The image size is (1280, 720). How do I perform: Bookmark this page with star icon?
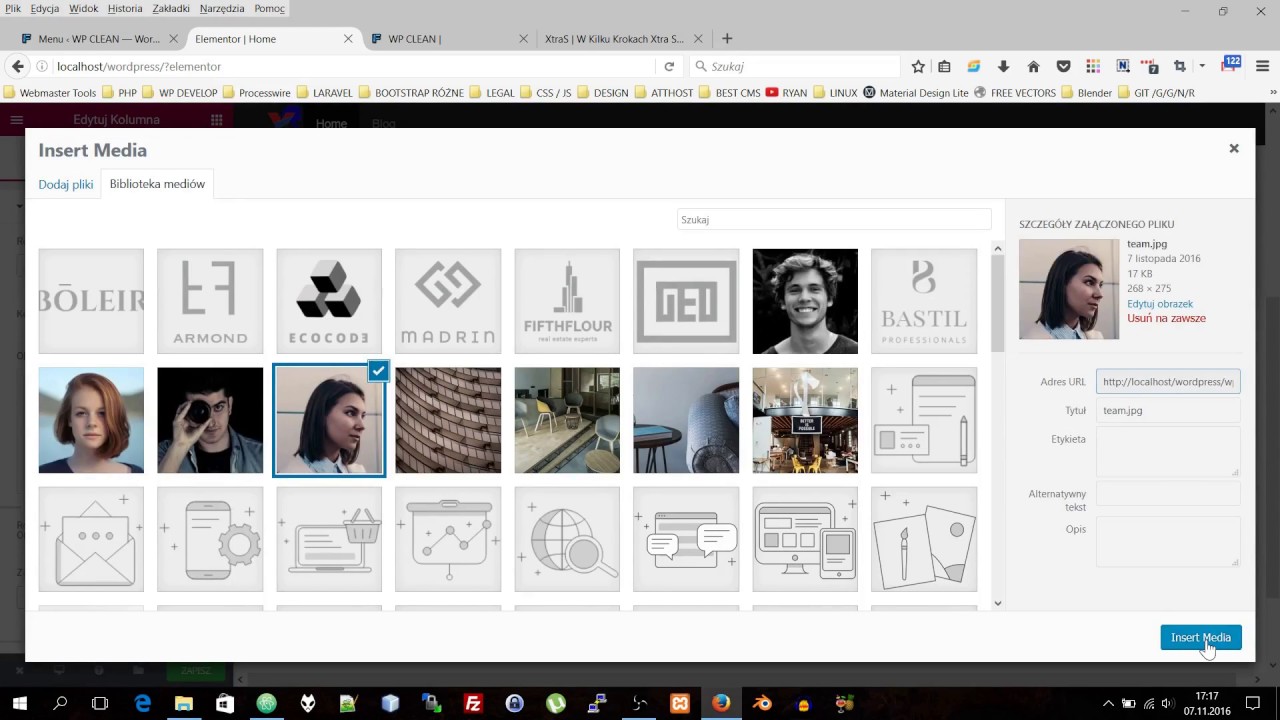point(918,66)
